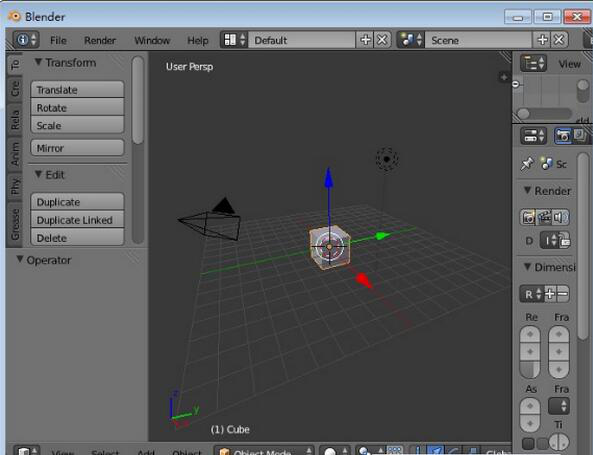Click the Render still image camera button
593x455 pixels.
click(x=528, y=217)
